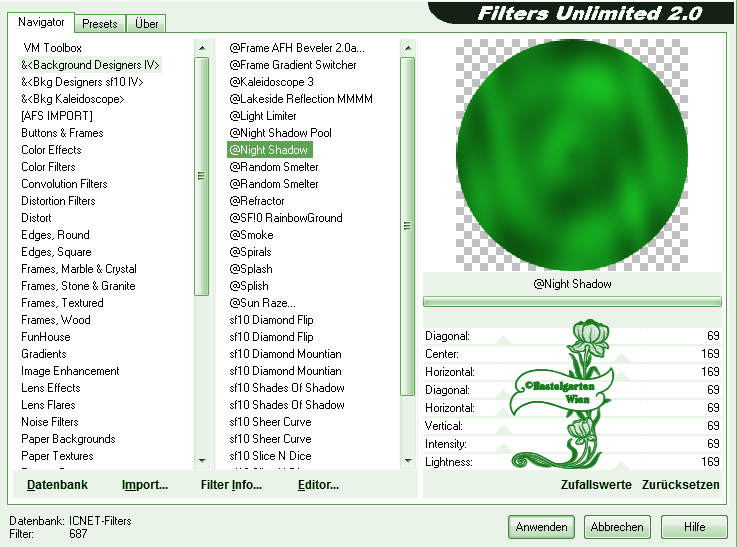Select Convolution Filters category
Viewport: 737px width, 547px height.
click(x=64, y=184)
